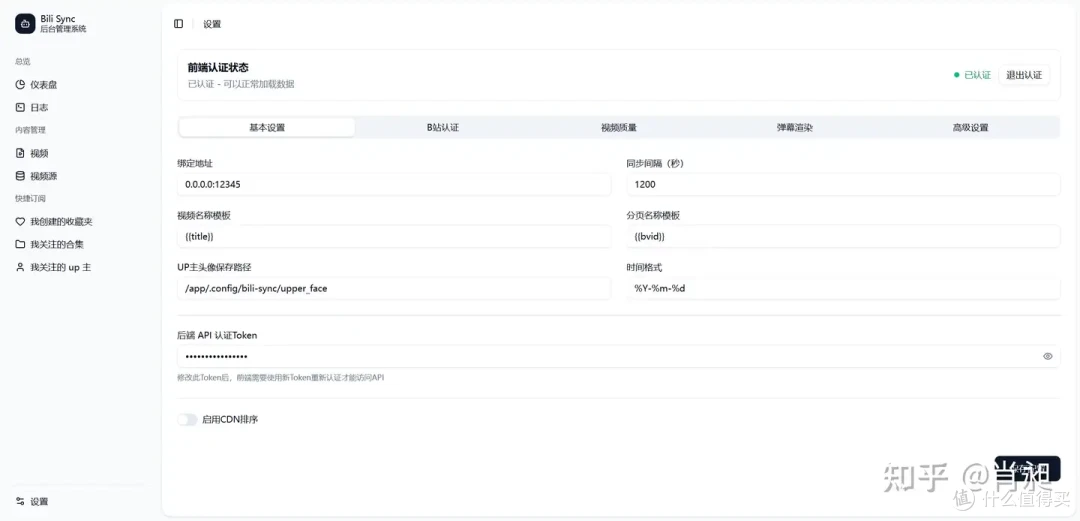Viewport: 1080px width, 521px height.
Task: Select the 弹幕渲染 tab
Action: click(794, 127)
